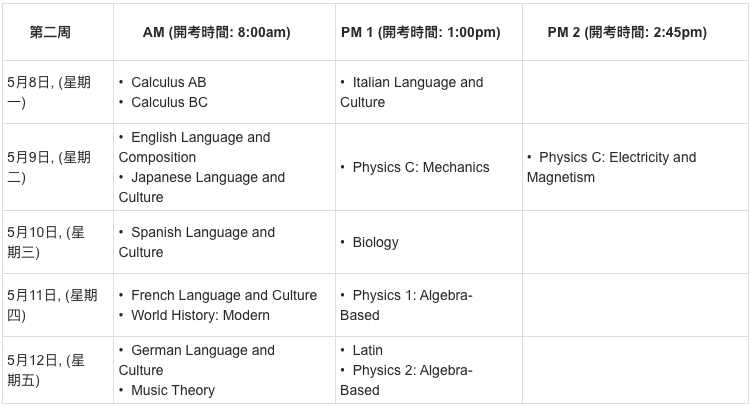Click Italian Language and Culture entry
Image resolution: width=750 pixels, height=406 pixels.
(x=411, y=92)
